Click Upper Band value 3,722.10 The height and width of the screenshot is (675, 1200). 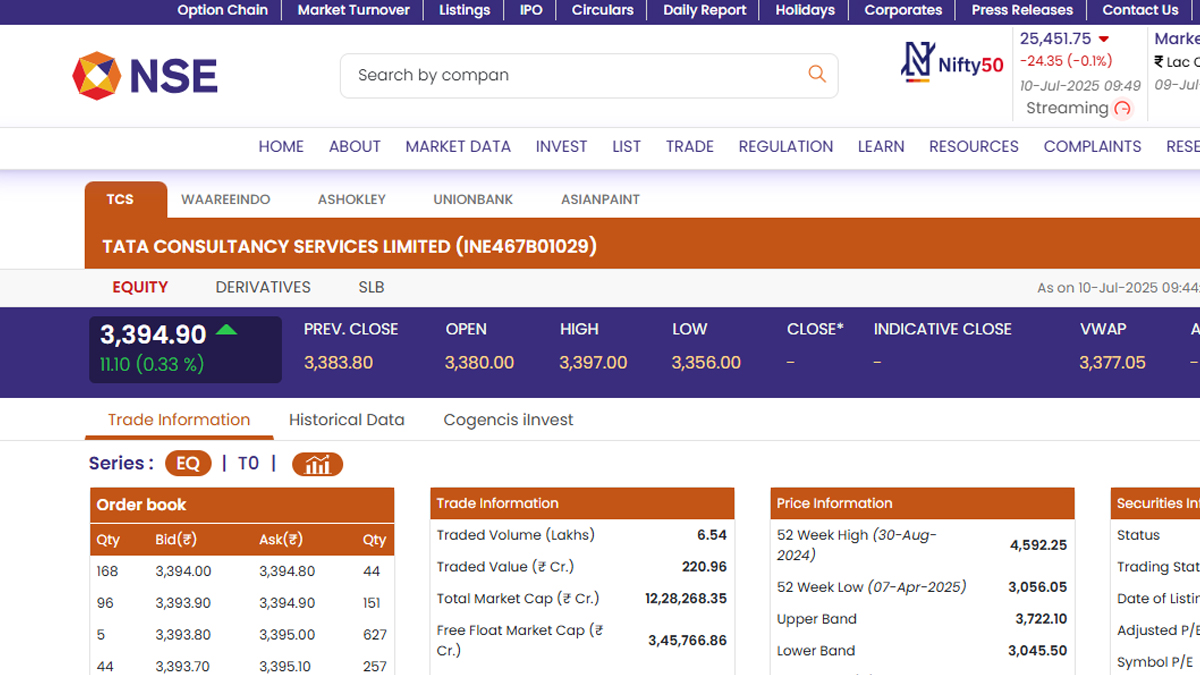[1041, 619]
